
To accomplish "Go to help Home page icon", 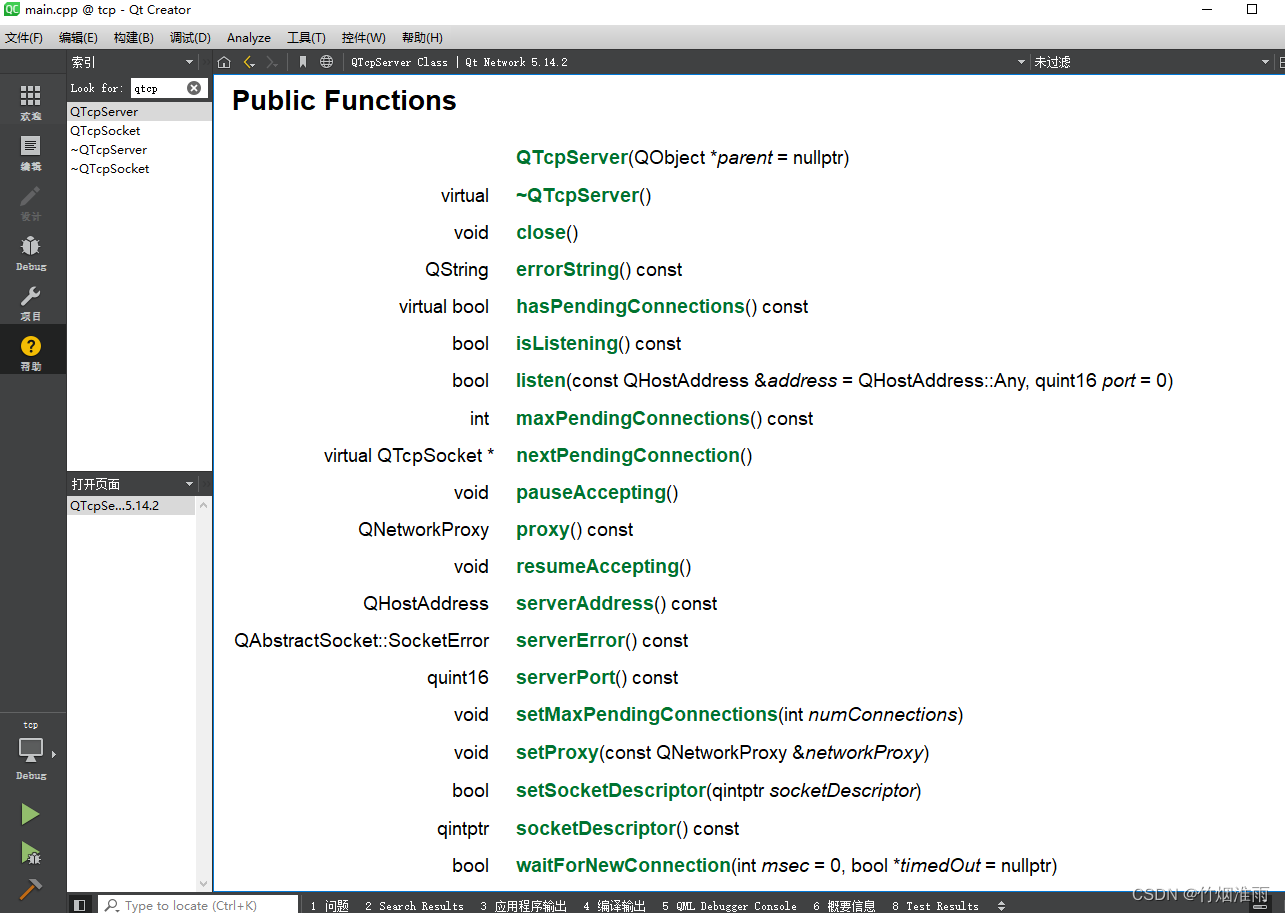I will (224, 62).
